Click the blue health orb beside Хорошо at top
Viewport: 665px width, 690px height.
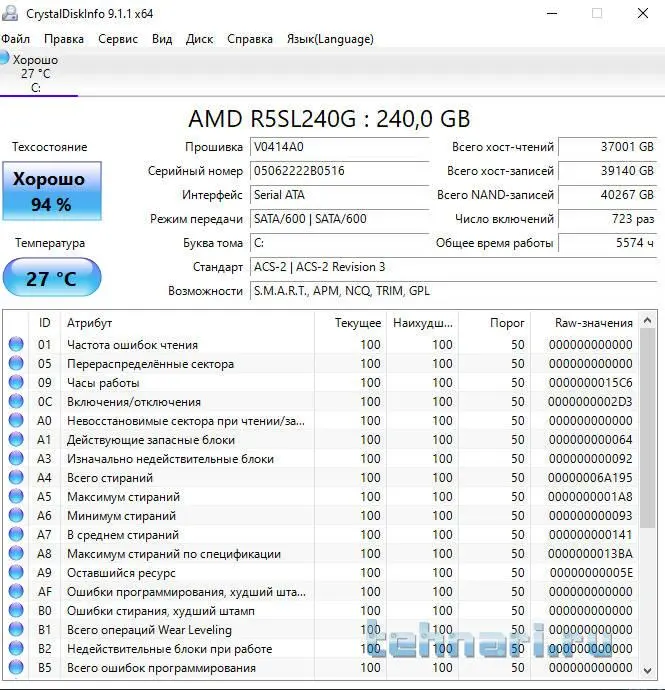pyautogui.click(x=4, y=58)
